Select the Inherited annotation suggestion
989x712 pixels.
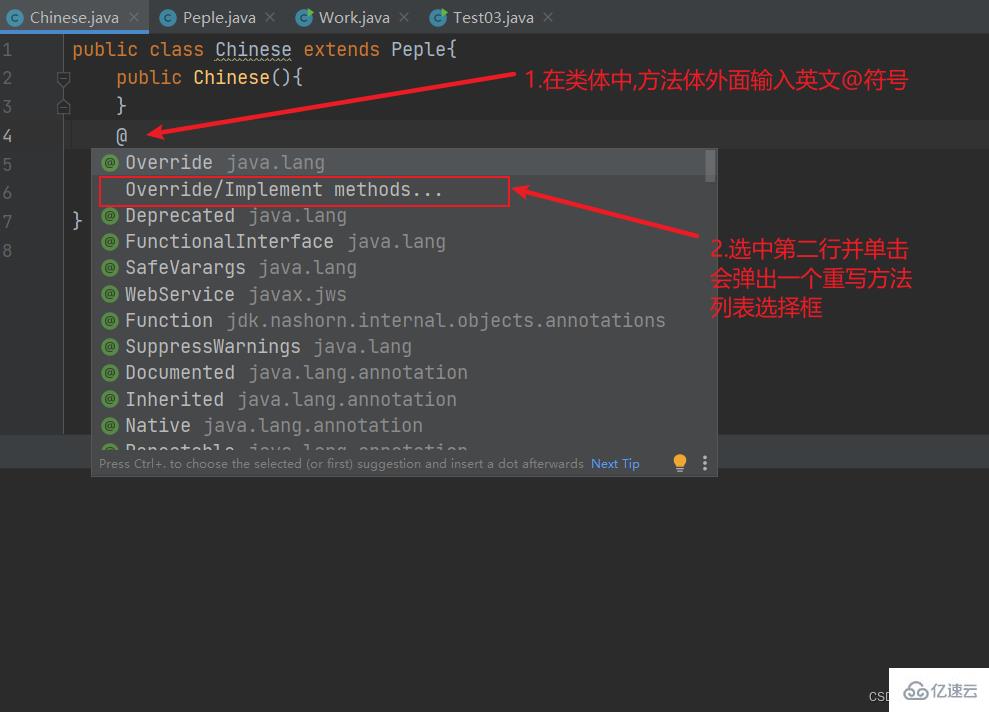tap(399, 399)
